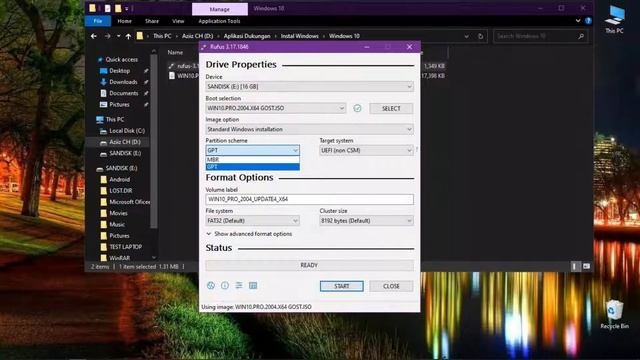The image size is (640, 360).
Task: Expand the Explorer ribbon chevron
Action: point(578,21)
